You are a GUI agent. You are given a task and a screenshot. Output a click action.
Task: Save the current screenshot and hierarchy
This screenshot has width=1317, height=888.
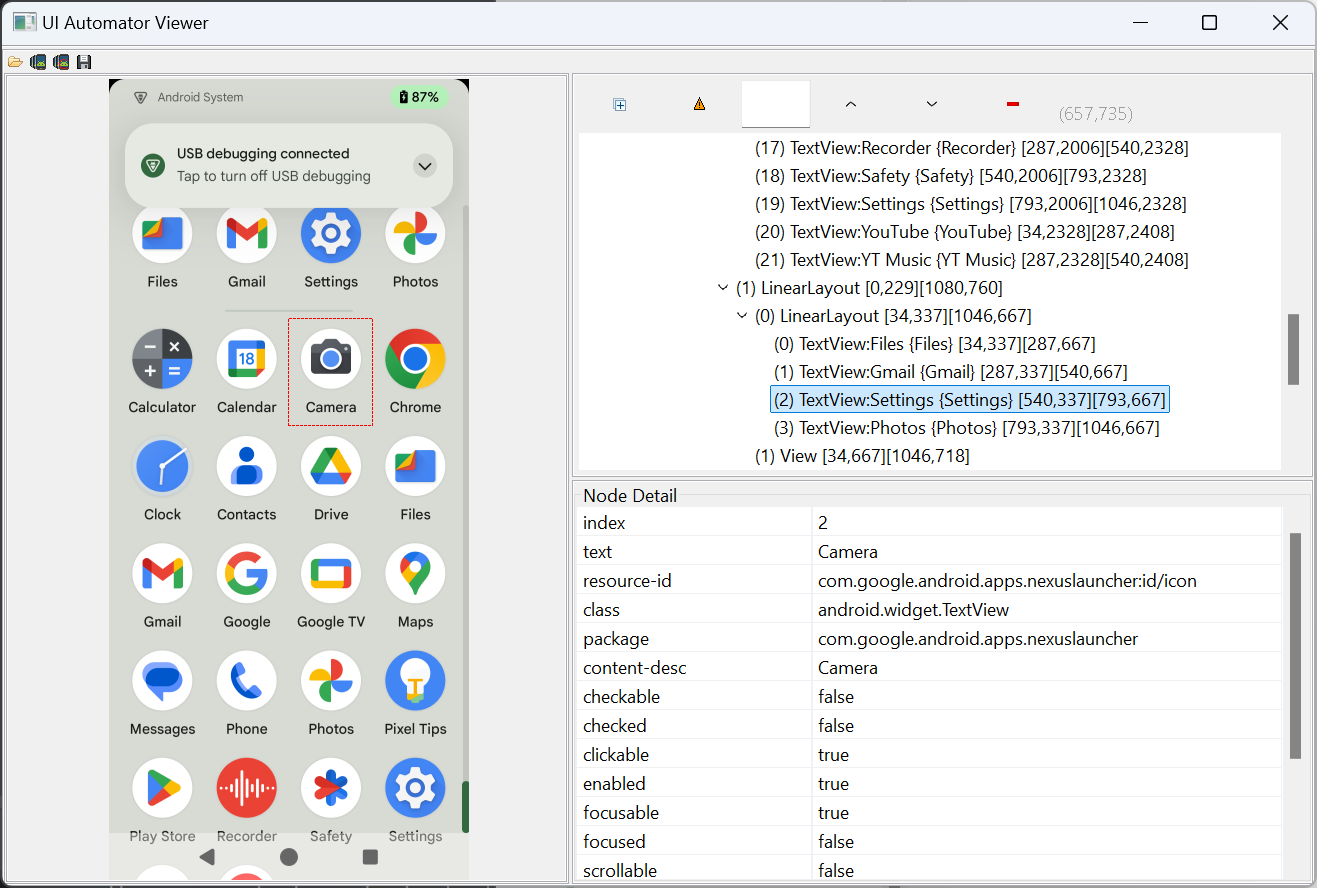84,61
